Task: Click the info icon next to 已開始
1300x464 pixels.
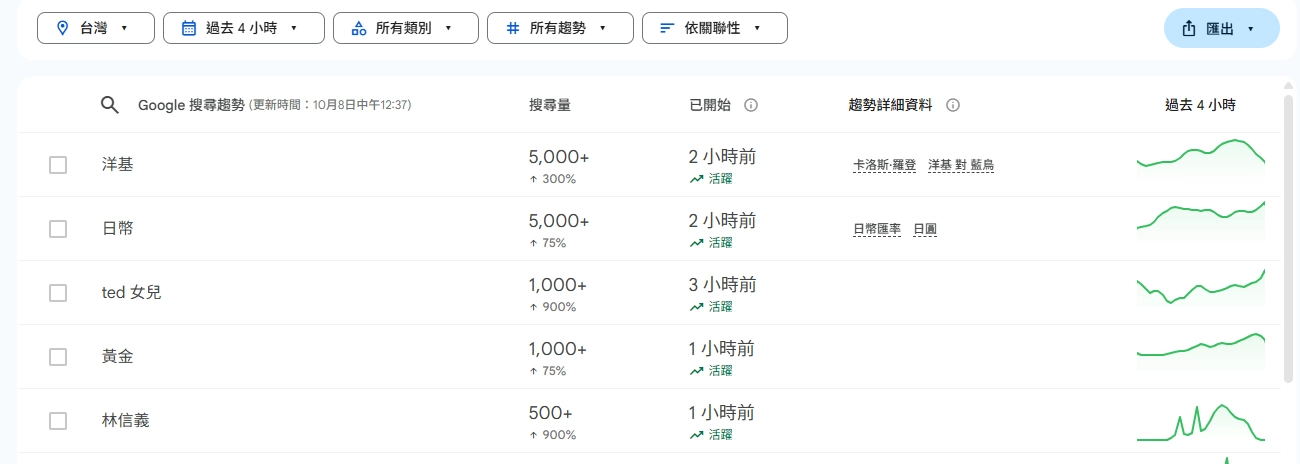Action: click(x=751, y=105)
